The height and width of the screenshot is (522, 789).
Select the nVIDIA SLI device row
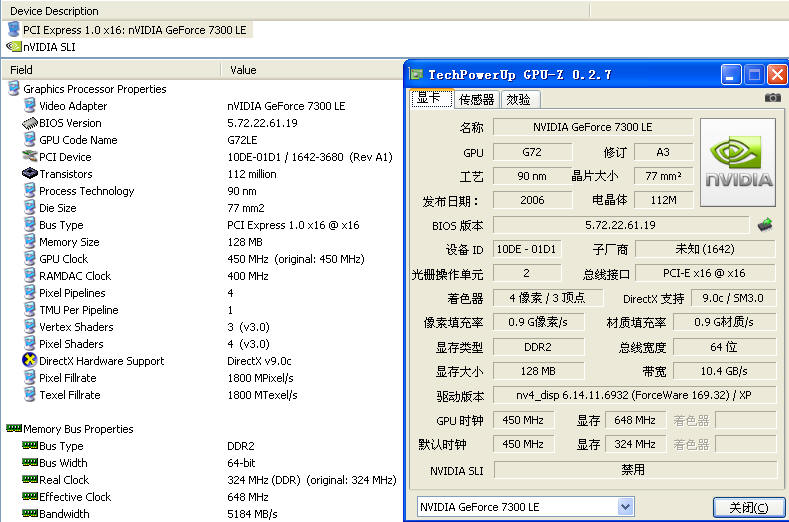[x=41, y=47]
